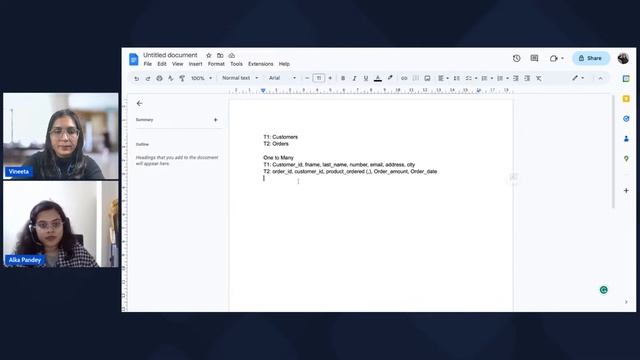This screenshot has width=640, height=360.
Task: Open the Help menu
Action: tap(284, 64)
